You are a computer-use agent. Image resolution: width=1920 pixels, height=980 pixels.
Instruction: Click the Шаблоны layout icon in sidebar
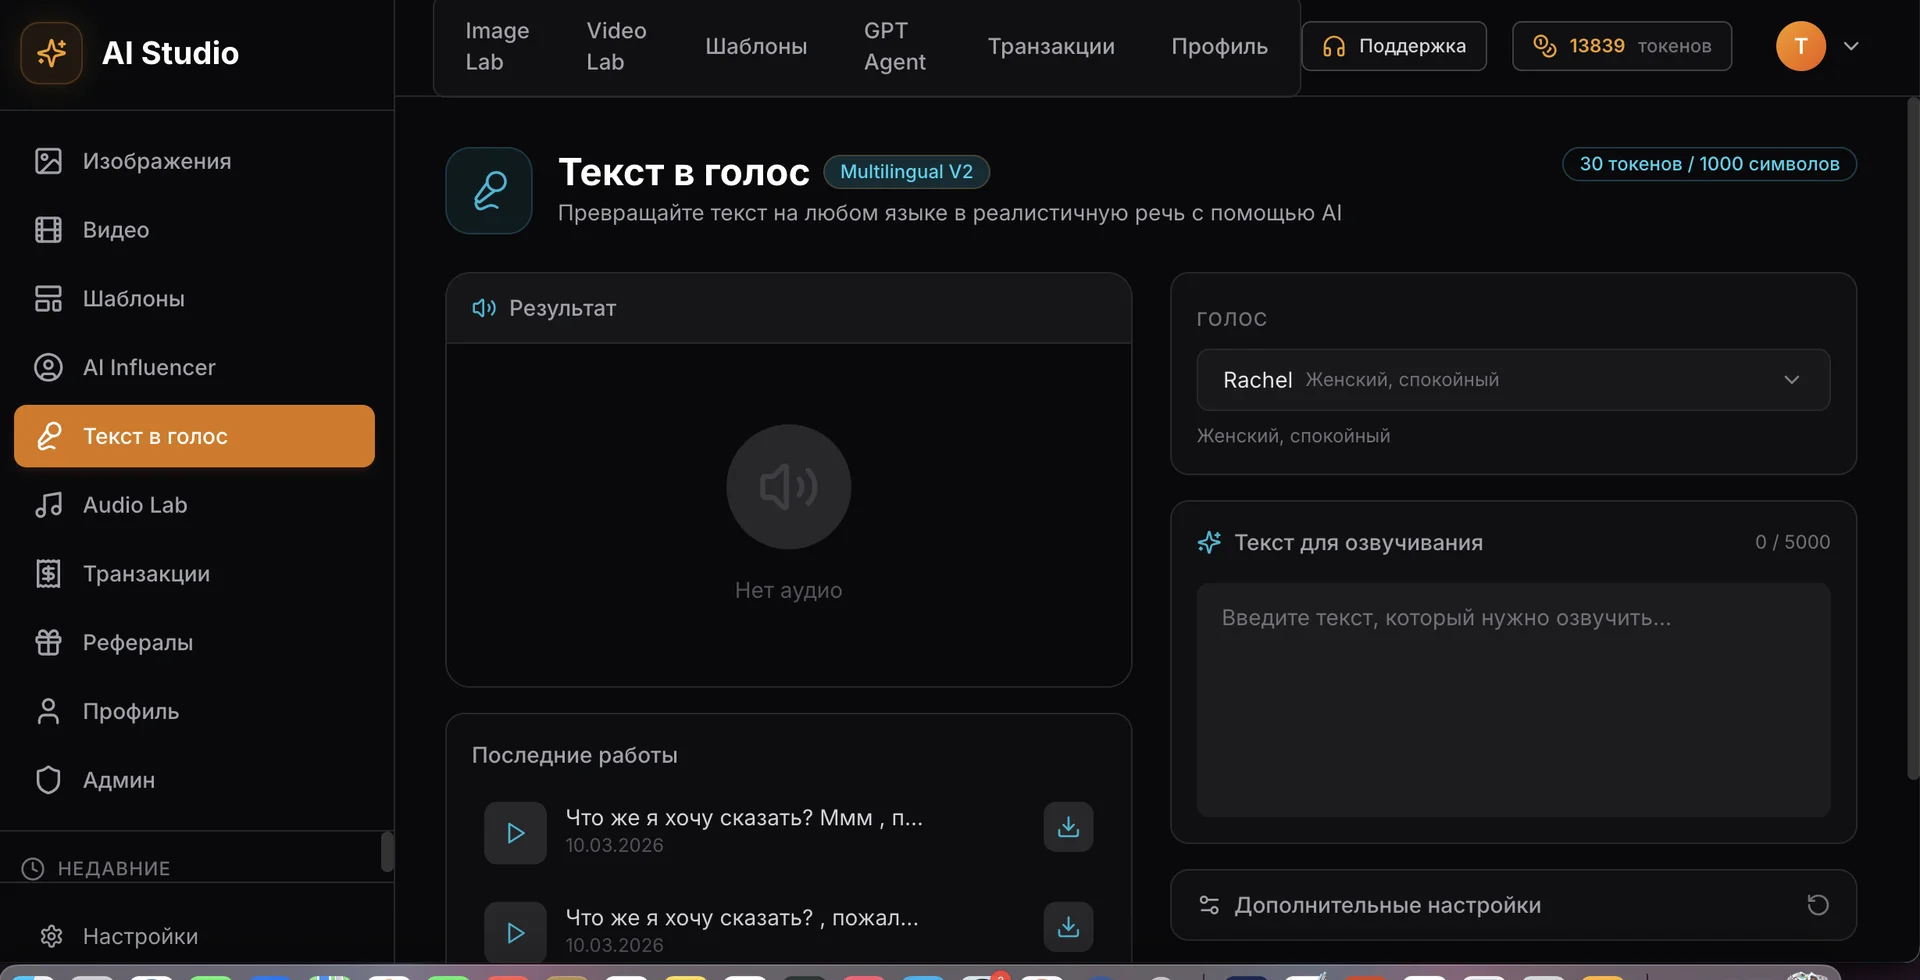(48, 298)
